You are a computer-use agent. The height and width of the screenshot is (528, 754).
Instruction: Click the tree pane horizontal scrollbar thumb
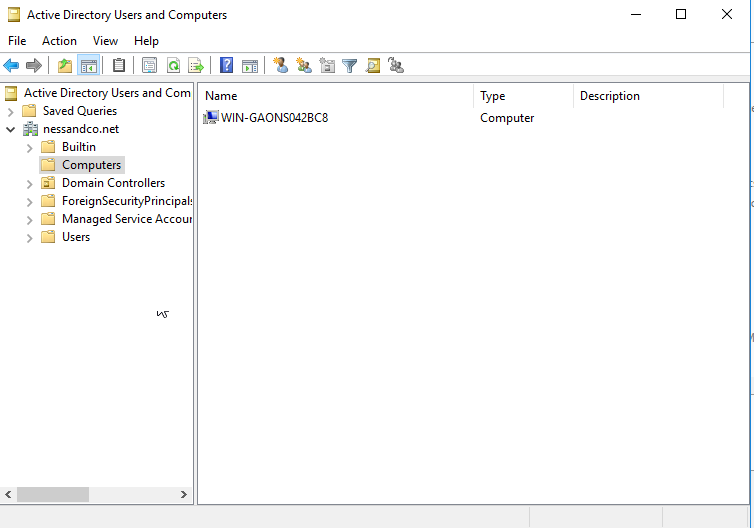click(53, 494)
